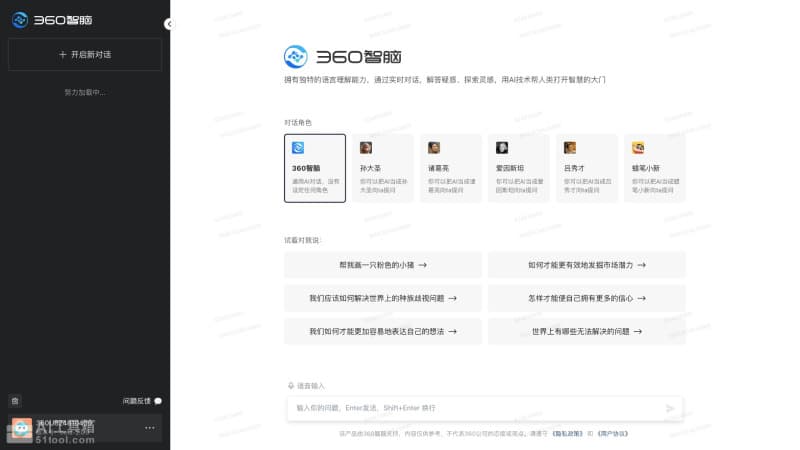
Task: Click the trash icon to clear conversations
Action: coord(15,400)
